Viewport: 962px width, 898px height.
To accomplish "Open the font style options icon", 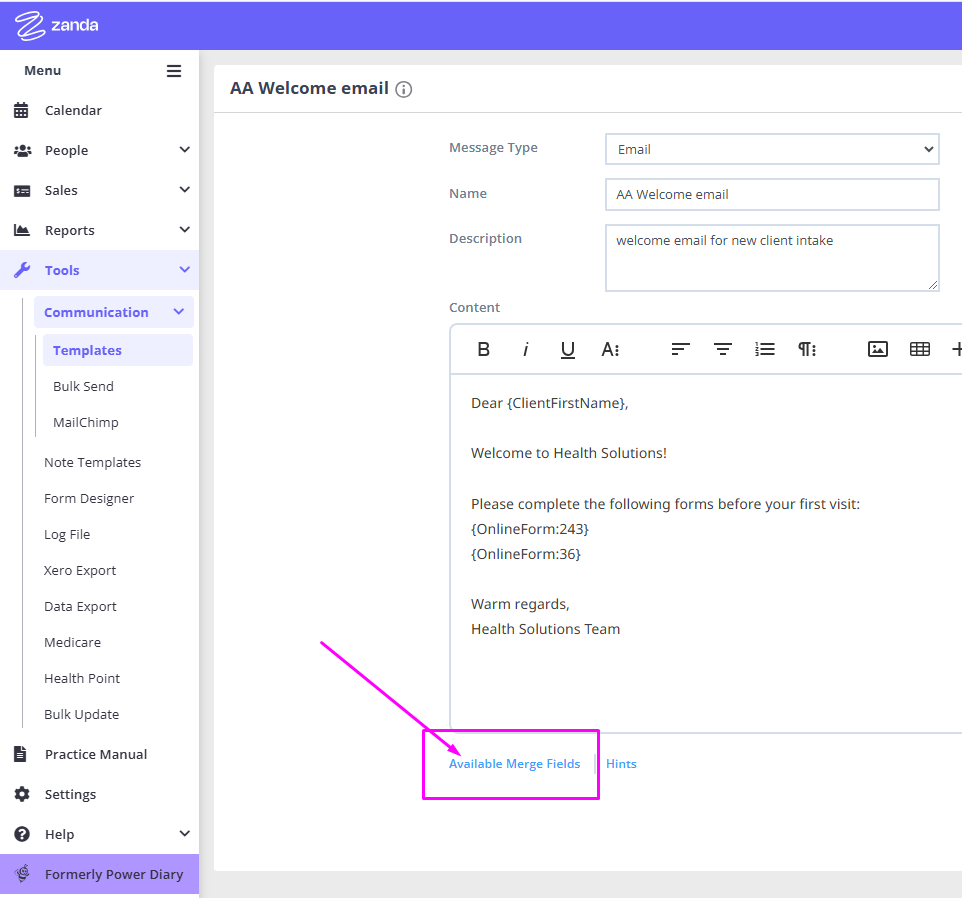I will click(x=610, y=349).
